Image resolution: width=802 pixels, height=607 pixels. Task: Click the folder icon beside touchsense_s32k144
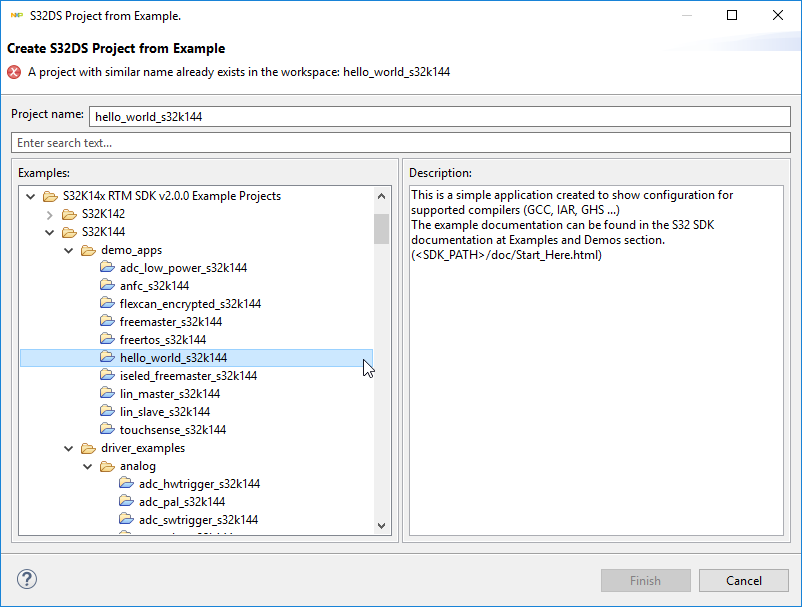(107, 430)
